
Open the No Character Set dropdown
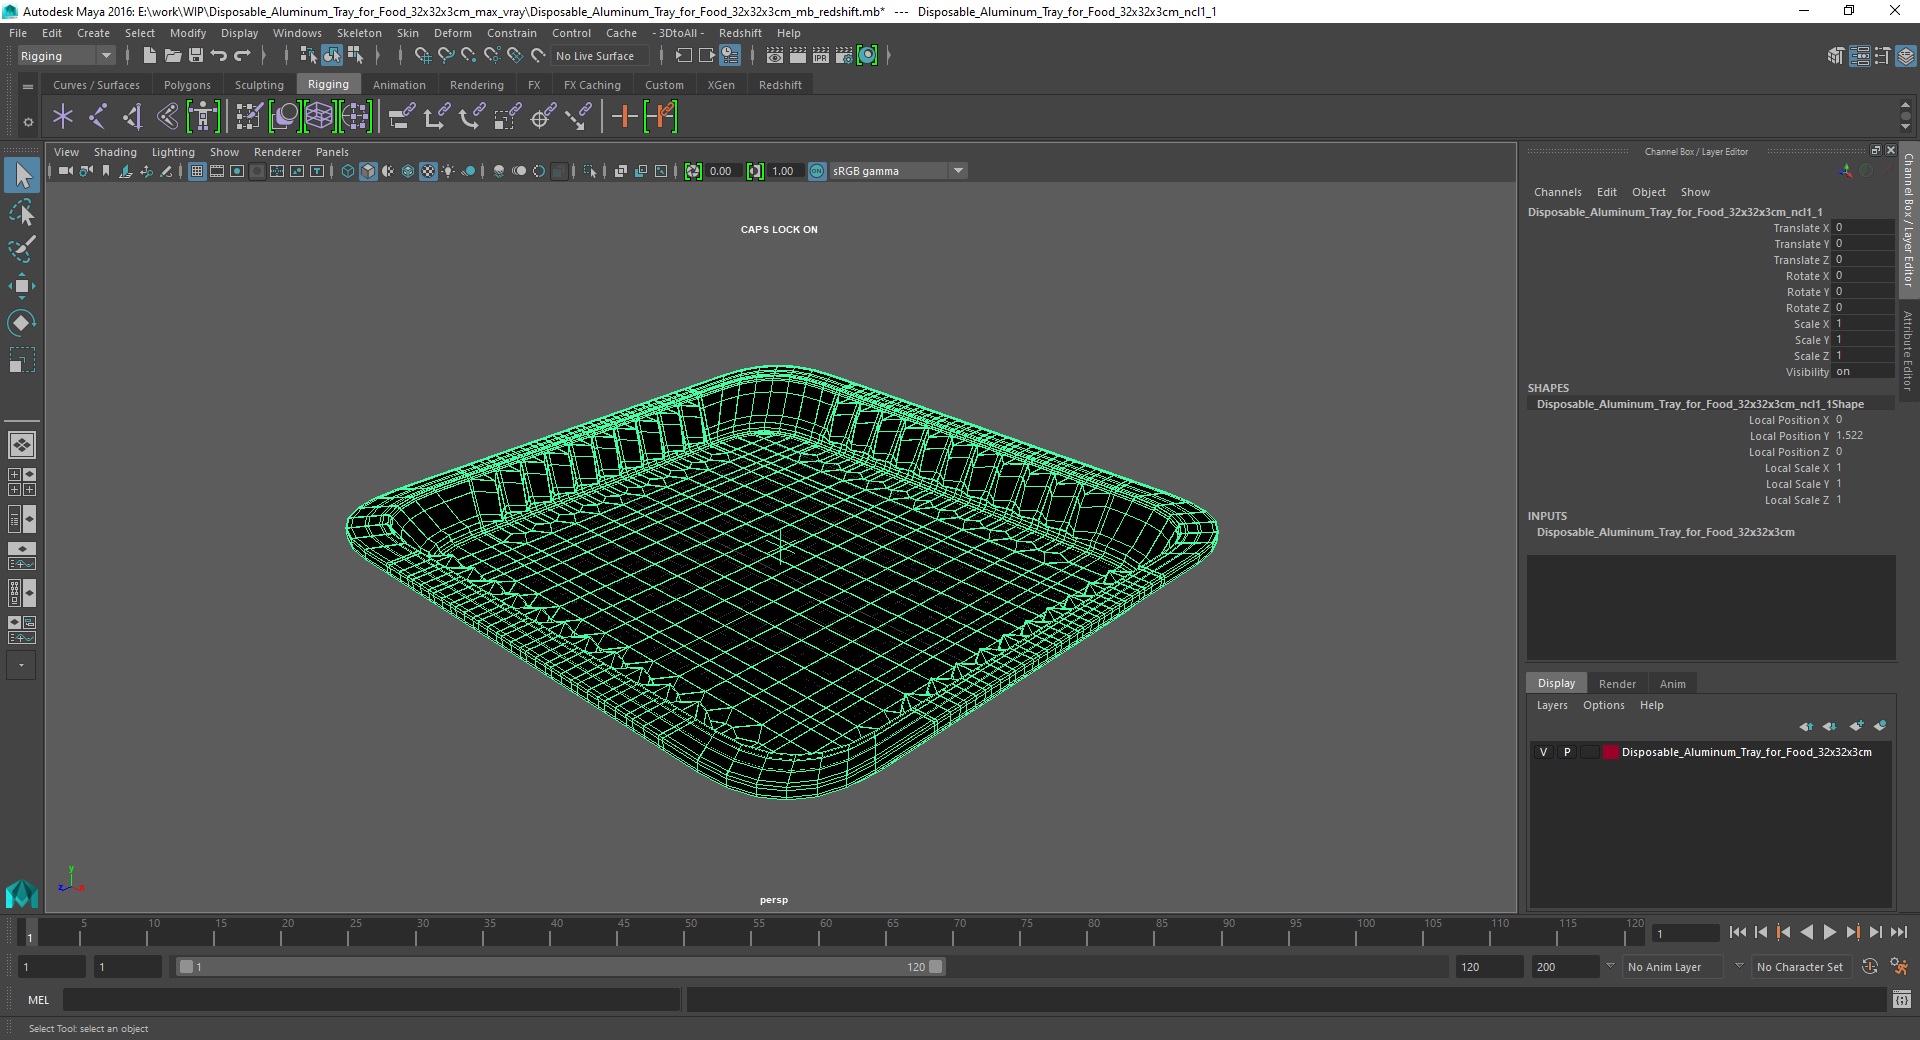tap(1803, 967)
